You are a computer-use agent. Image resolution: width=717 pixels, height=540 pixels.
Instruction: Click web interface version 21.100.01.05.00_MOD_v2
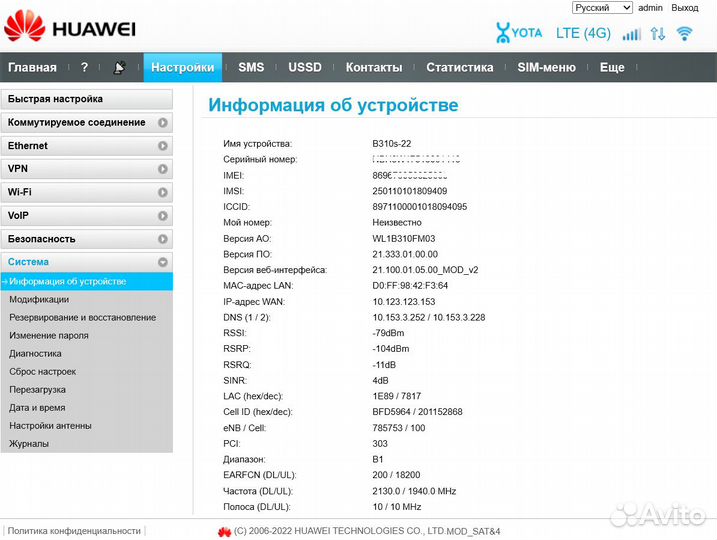(425, 270)
